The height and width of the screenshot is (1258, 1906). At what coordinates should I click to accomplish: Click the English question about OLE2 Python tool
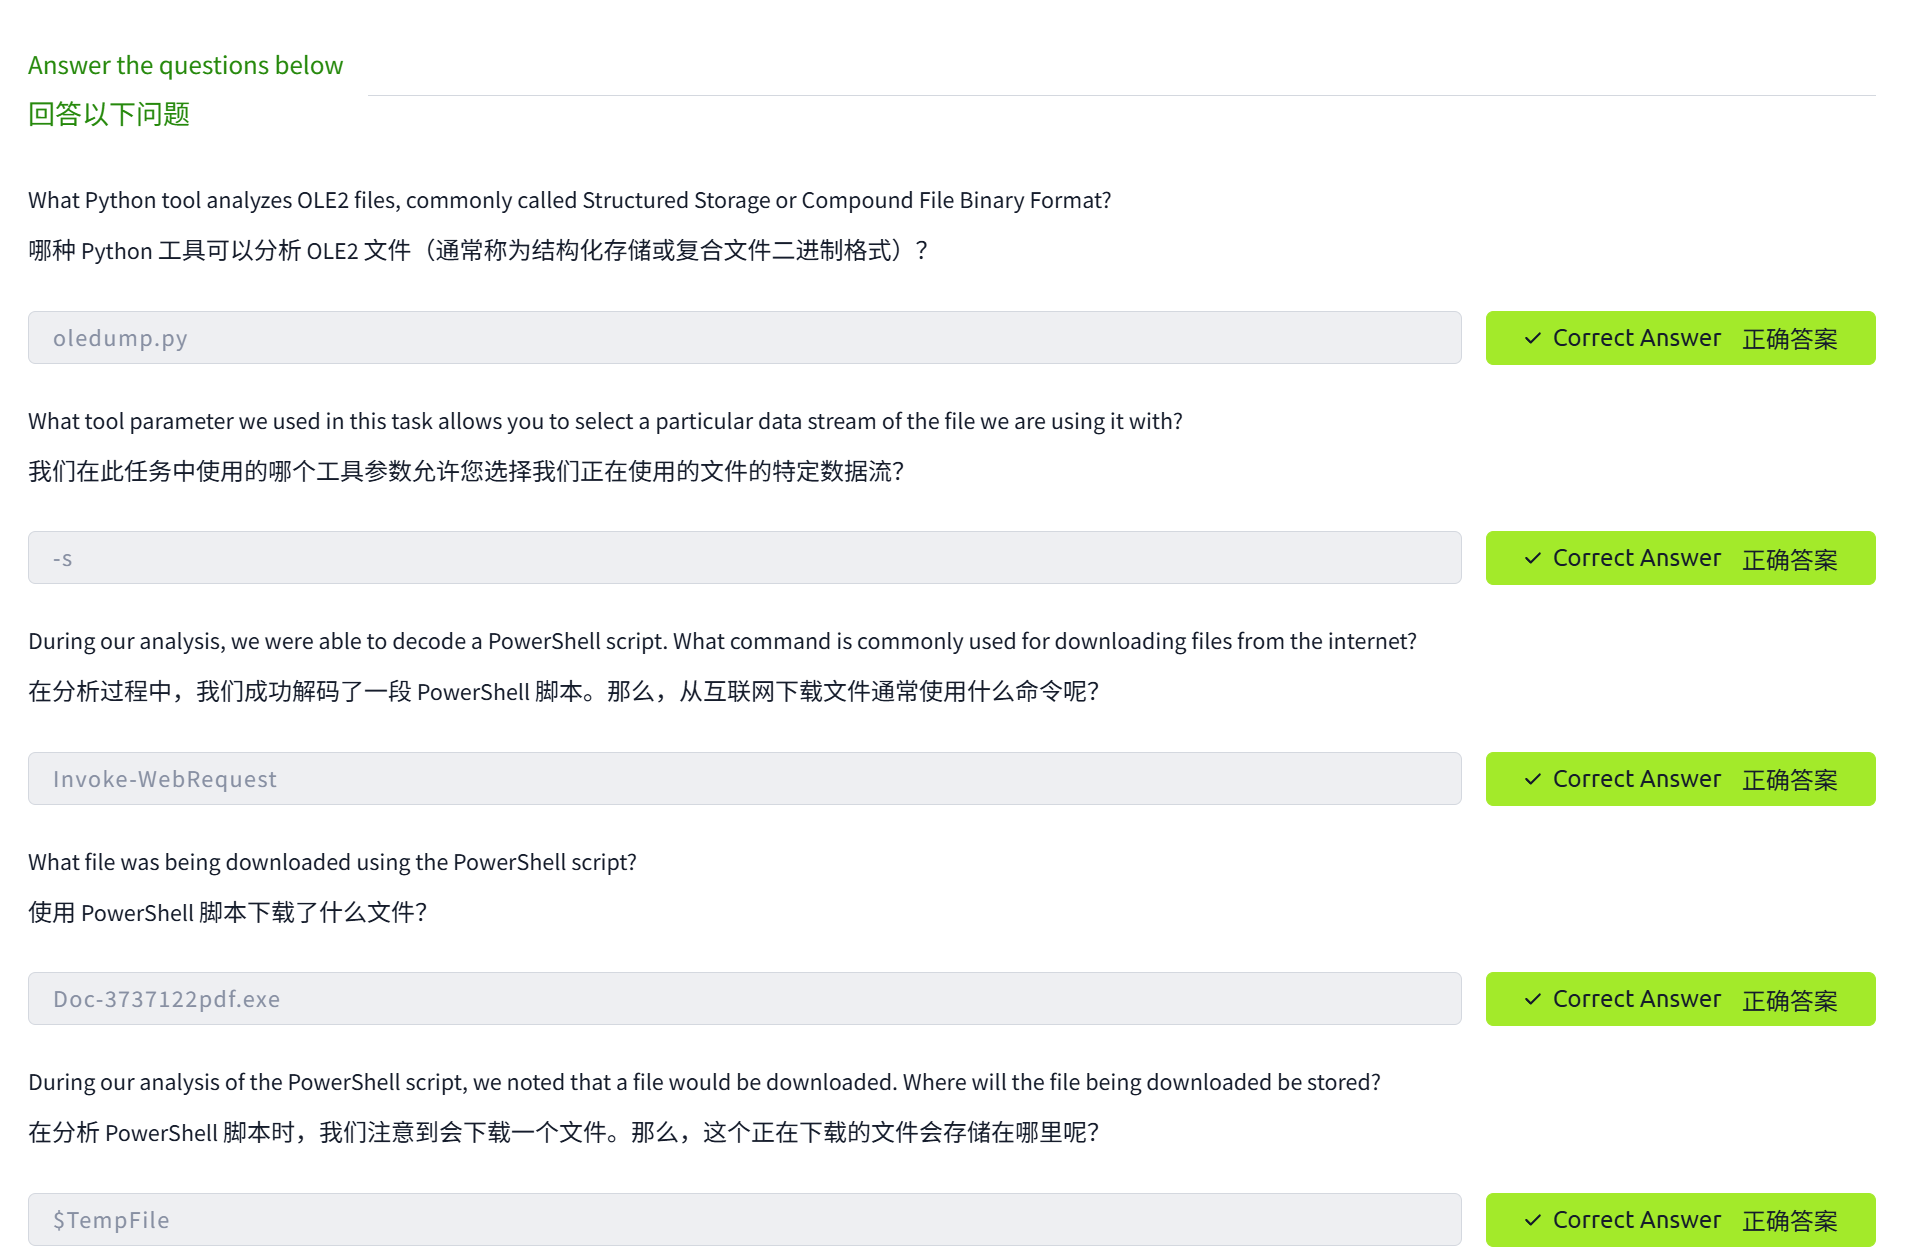point(569,201)
